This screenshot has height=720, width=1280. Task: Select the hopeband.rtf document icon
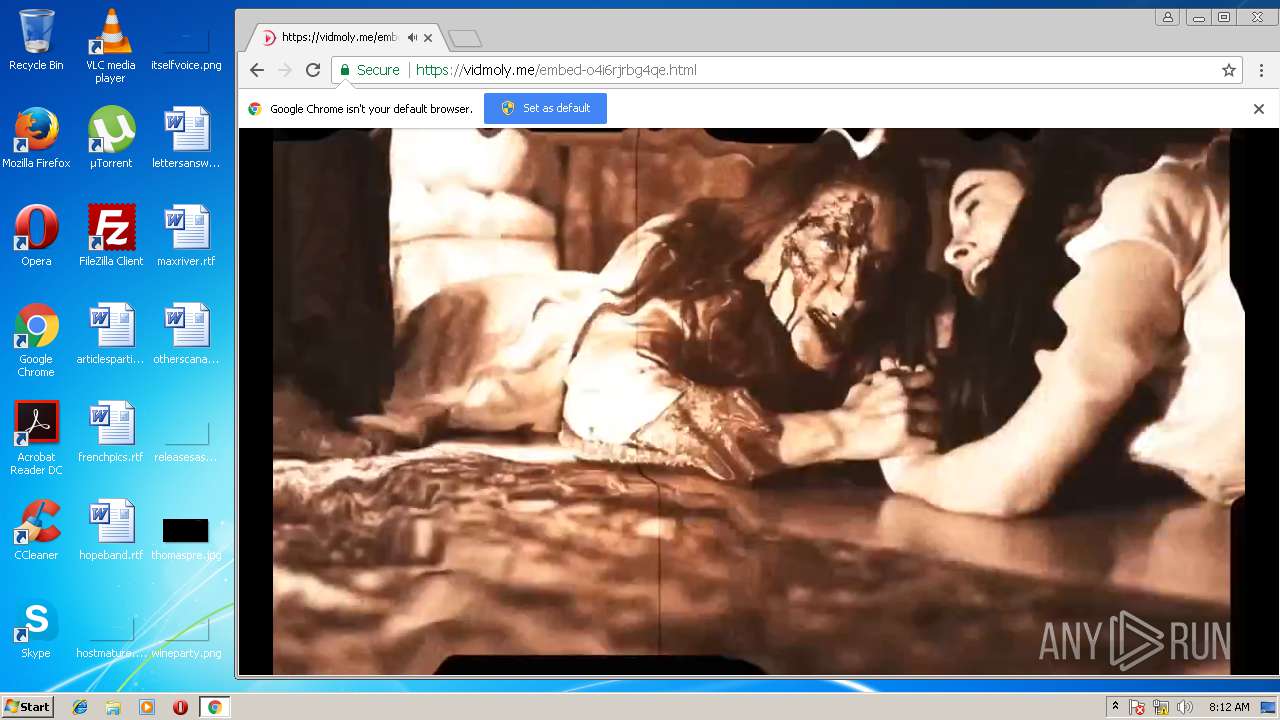(x=110, y=530)
